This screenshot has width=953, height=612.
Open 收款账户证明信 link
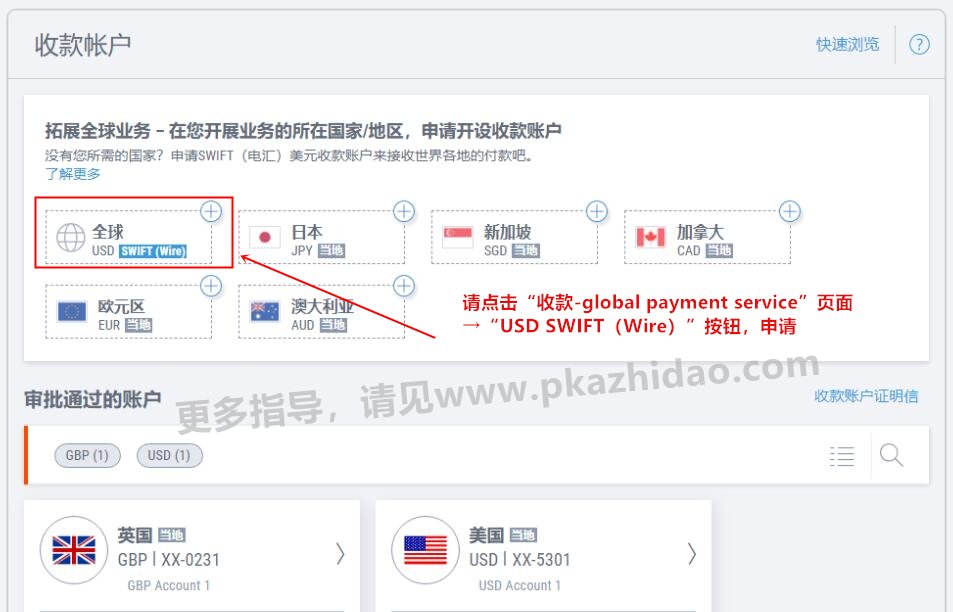[866, 396]
